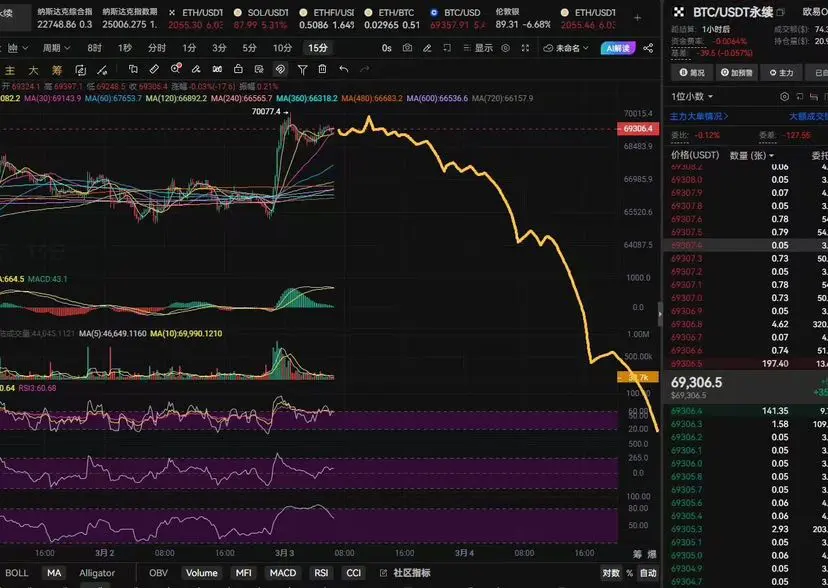Toggle the MACD indicator

coord(283,573)
